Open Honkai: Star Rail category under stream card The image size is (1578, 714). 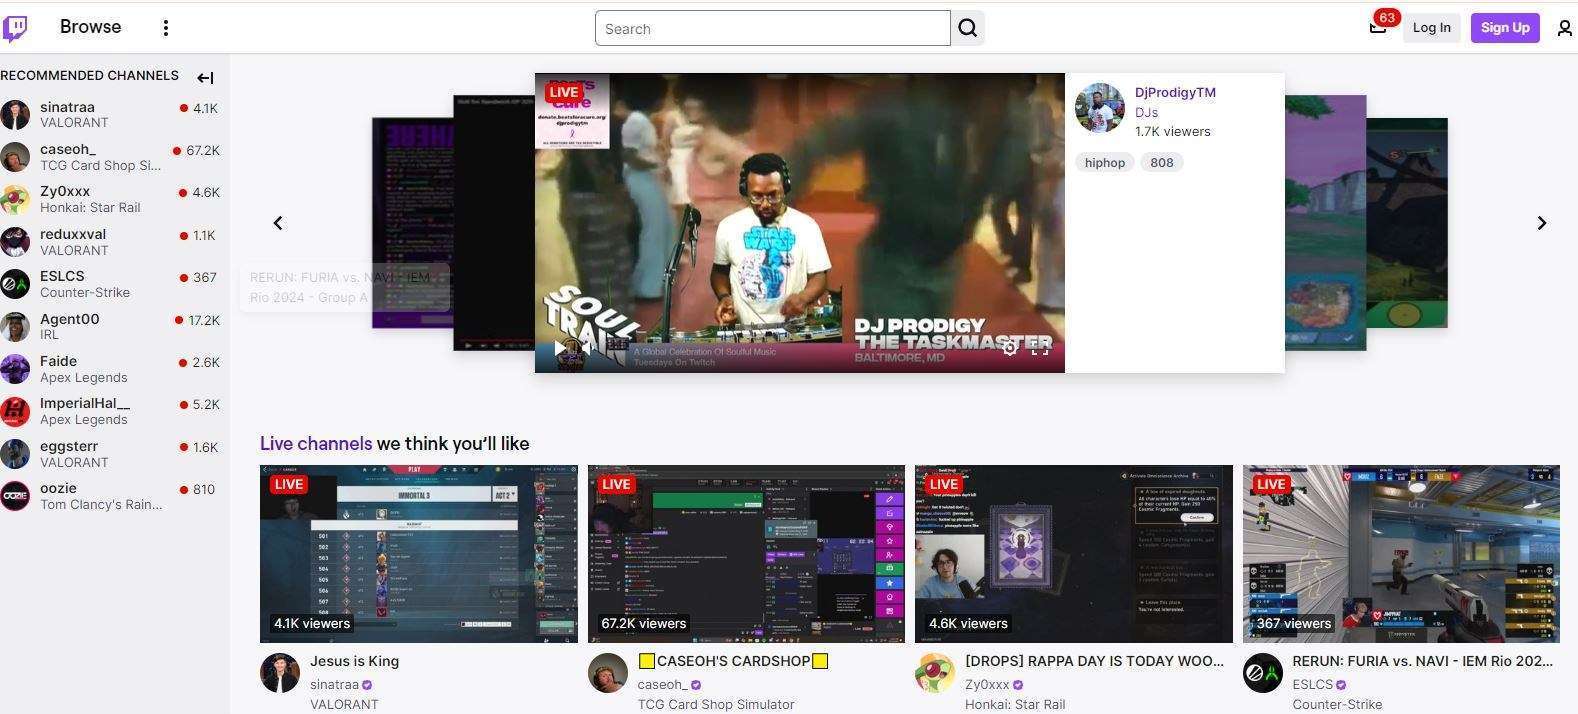[1015, 704]
